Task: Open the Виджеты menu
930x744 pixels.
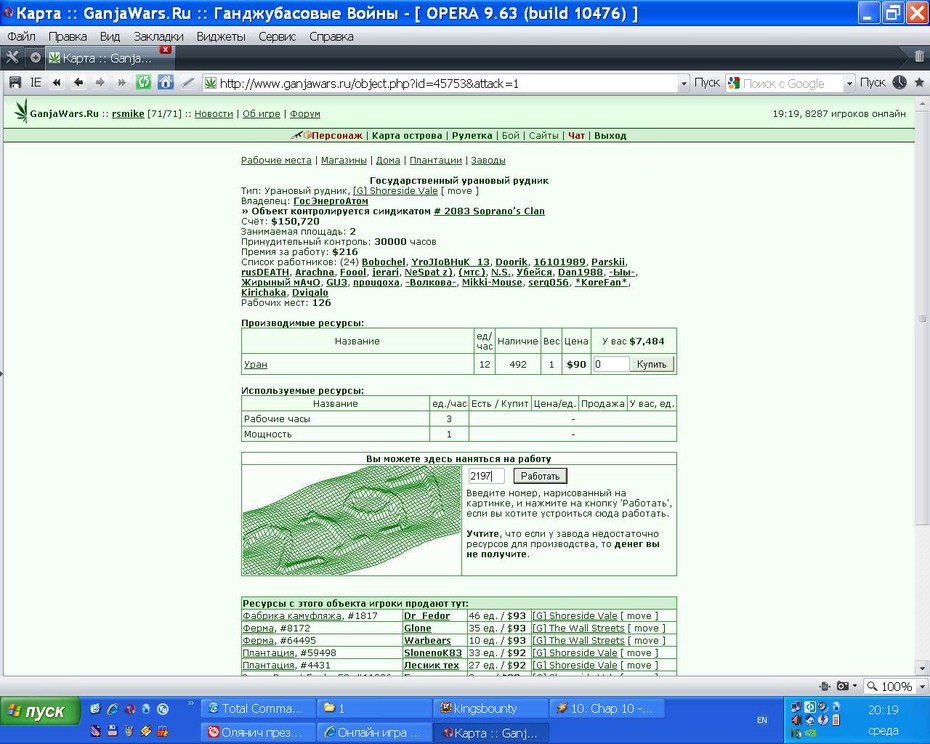Action: [x=221, y=36]
